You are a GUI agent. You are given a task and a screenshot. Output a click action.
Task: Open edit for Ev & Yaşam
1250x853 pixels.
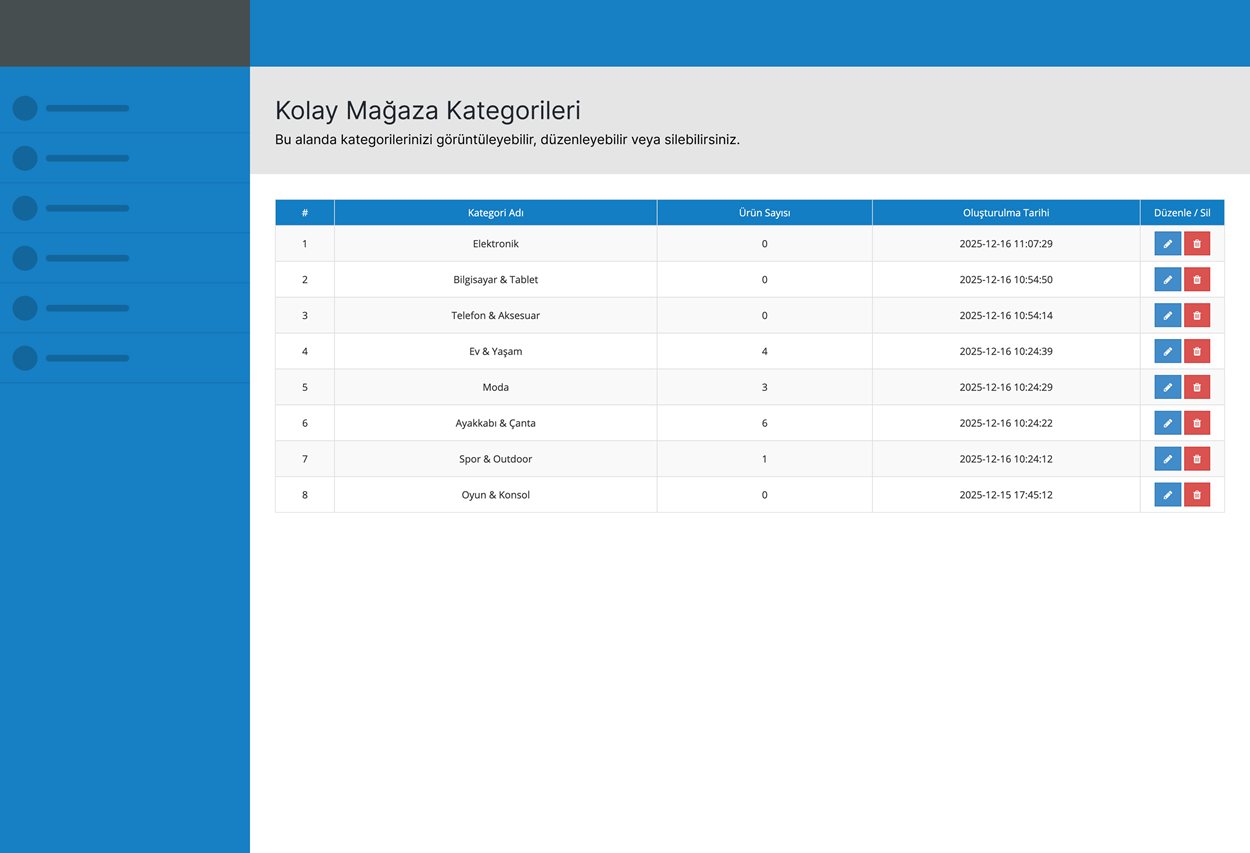pyautogui.click(x=1167, y=352)
